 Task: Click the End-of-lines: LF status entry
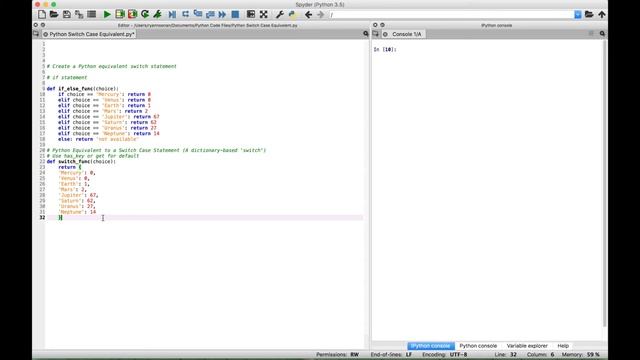pos(391,355)
